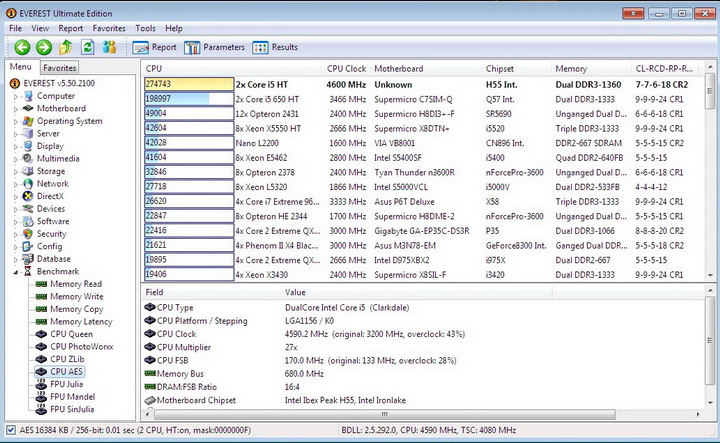Click the Field column header
Image resolution: width=720 pixels, height=443 pixels.
[x=210, y=292]
